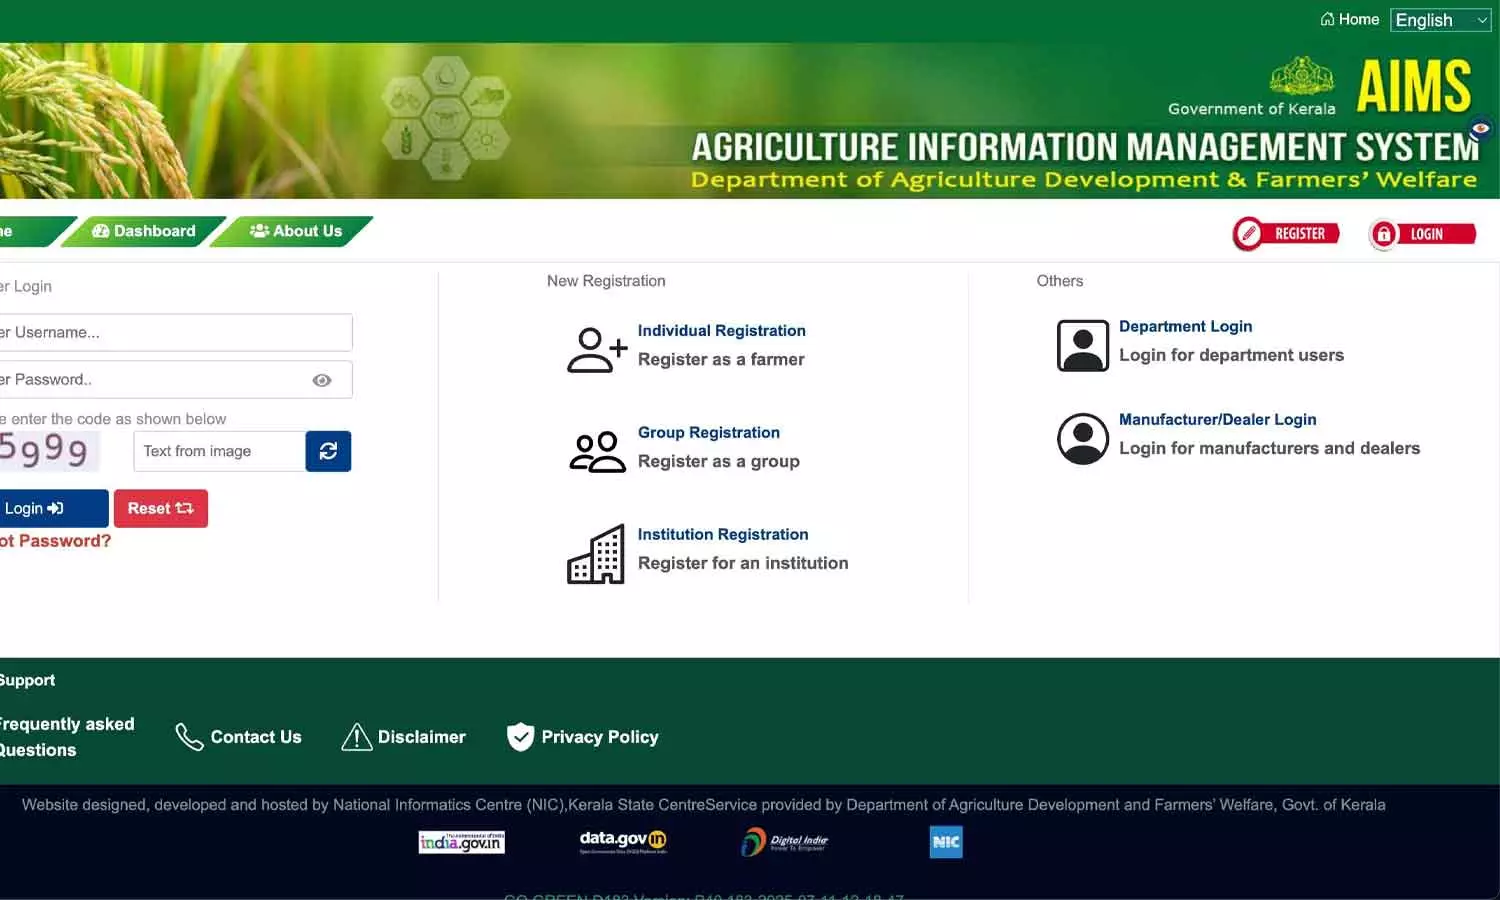Image resolution: width=1500 pixels, height=900 pixels.
Task: Open the English language dropdown
Action: tap(1440, 20)
